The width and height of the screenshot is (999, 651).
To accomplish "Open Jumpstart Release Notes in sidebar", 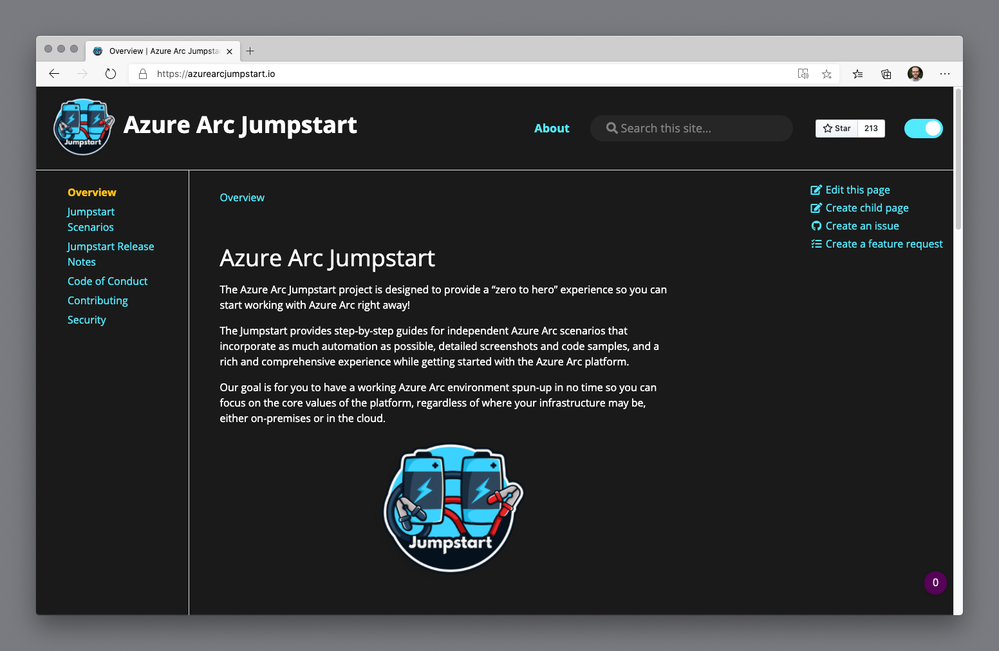I will tap(111, 254).
